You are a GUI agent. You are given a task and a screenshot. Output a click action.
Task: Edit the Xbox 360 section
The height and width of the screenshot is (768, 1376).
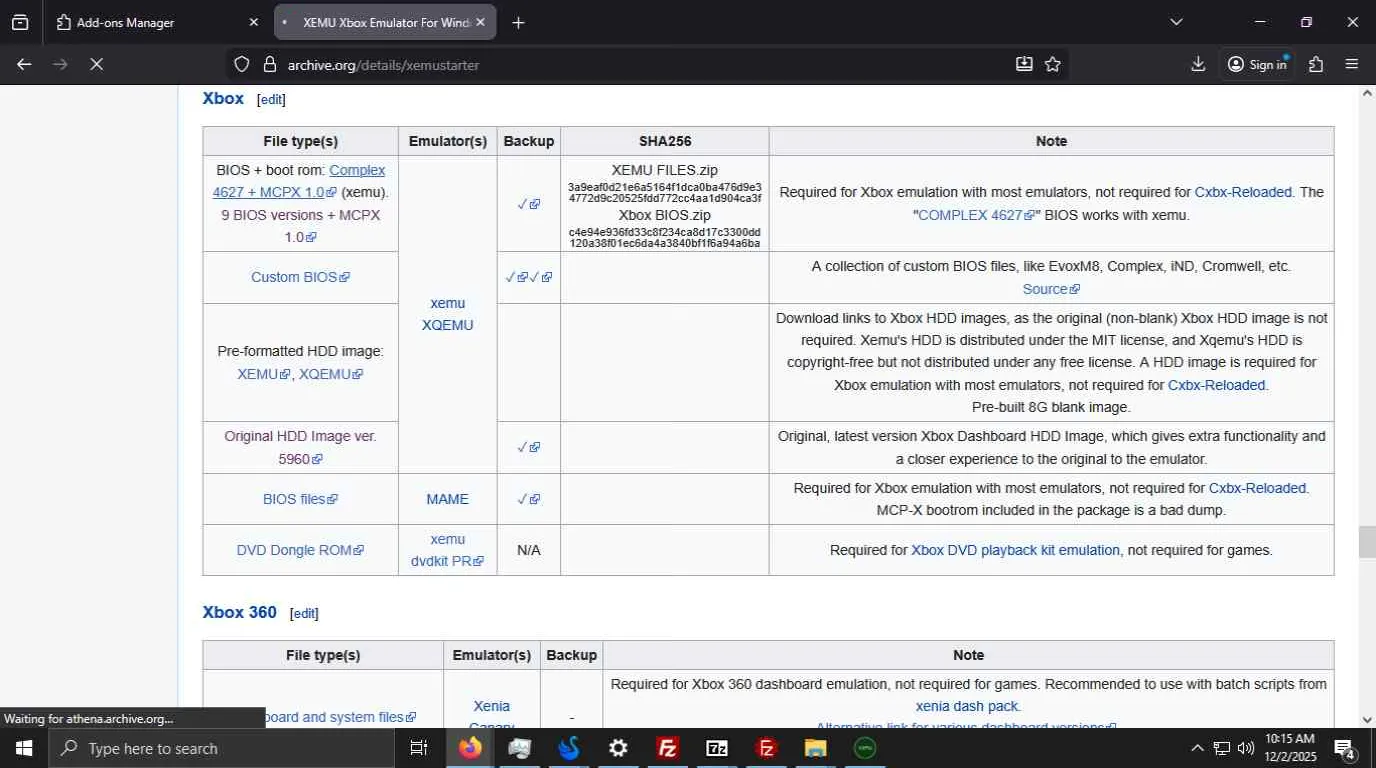[x=304, y=614]
